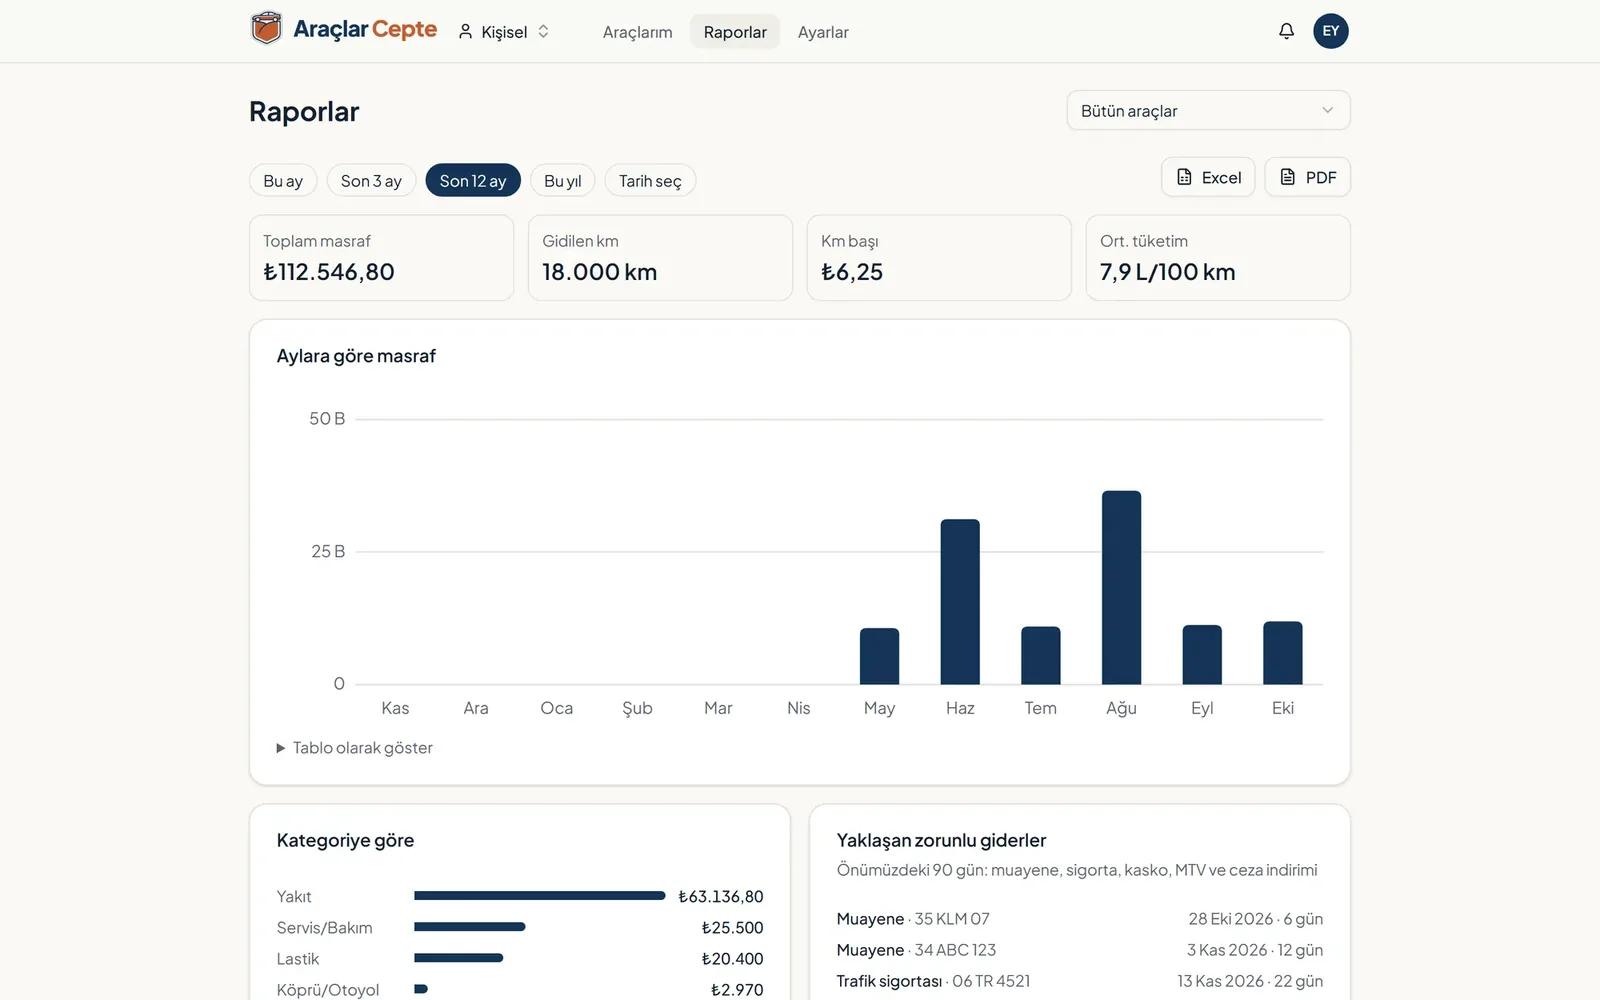Click the person icon beside Kişisel

[465, 32]
